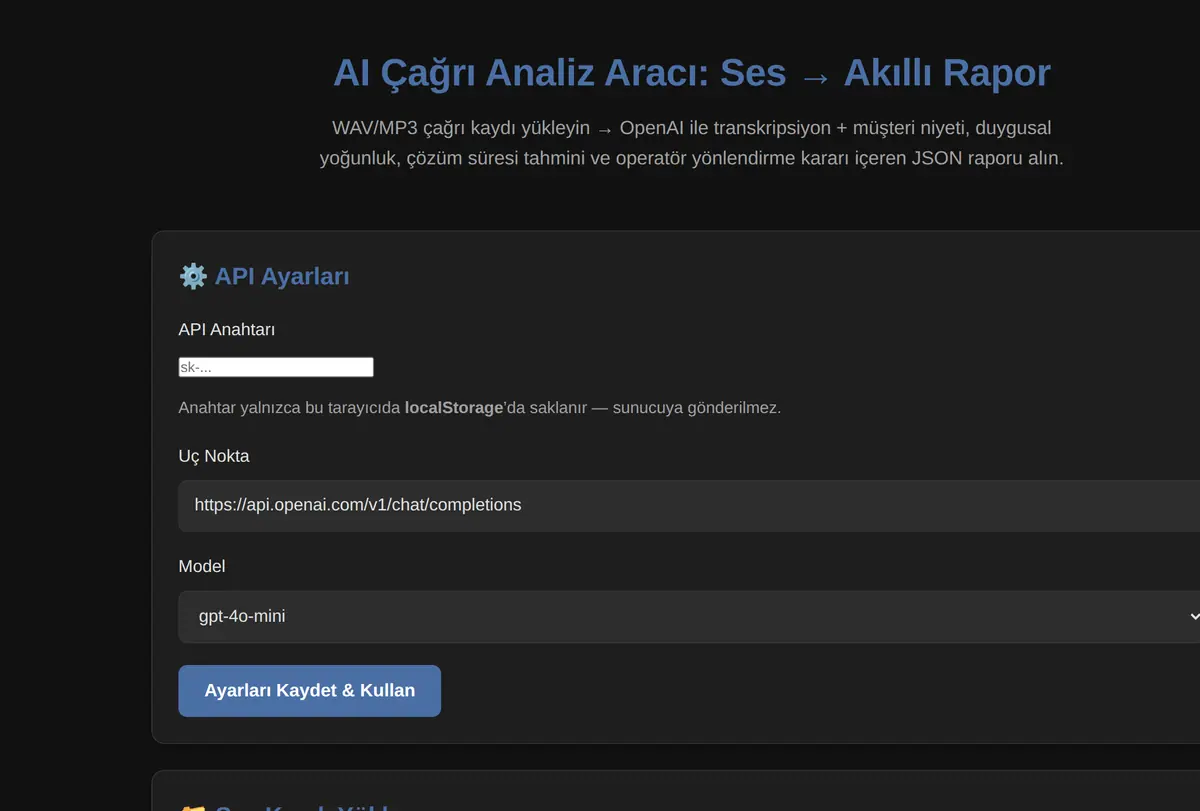This screenshot has width=1200, height=811.
Task: Click the Uç Nokta label
Action: tap(214, 456)
